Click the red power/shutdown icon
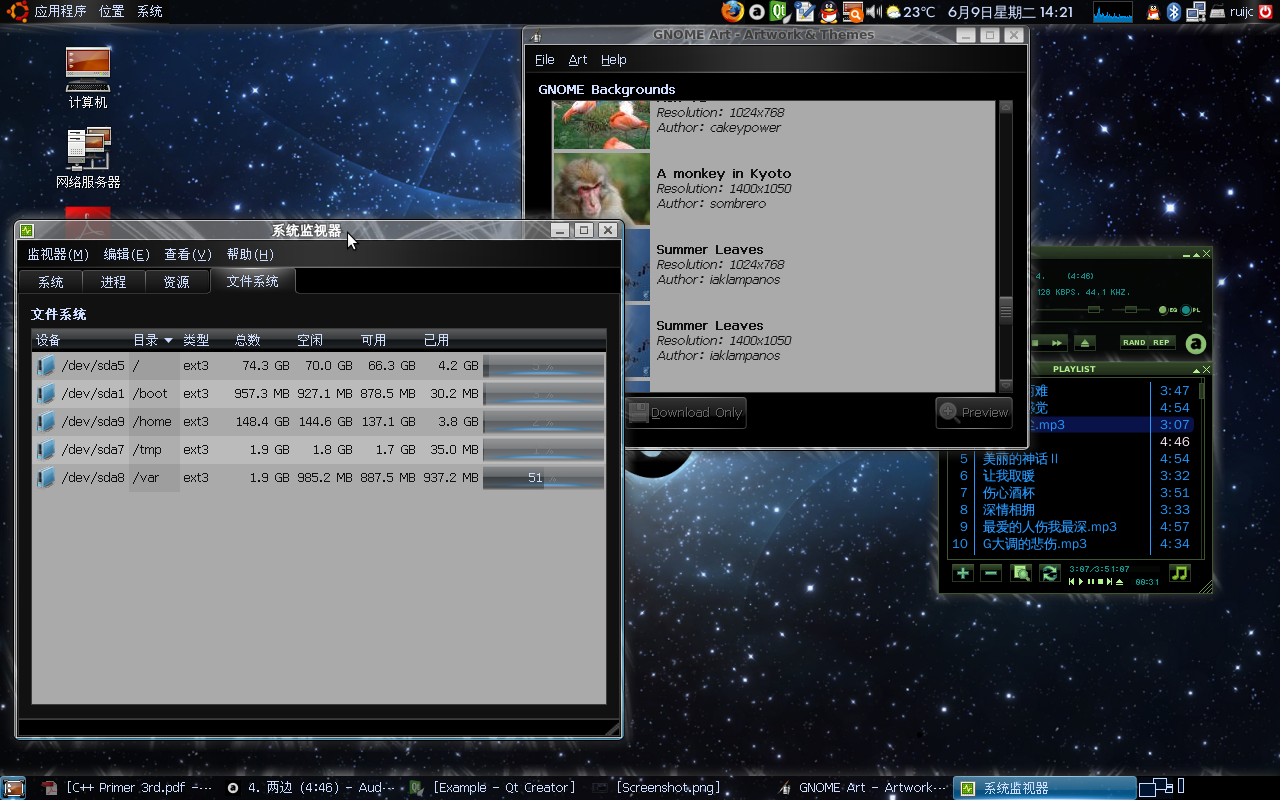The width and height of the screenshot is (1280, 800). point(1266,12)
